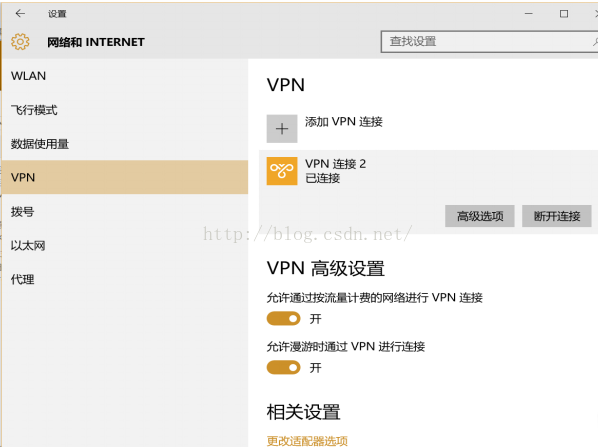
Task: Focus the 查找设置 search box
Action: click(x=489, y=42)
